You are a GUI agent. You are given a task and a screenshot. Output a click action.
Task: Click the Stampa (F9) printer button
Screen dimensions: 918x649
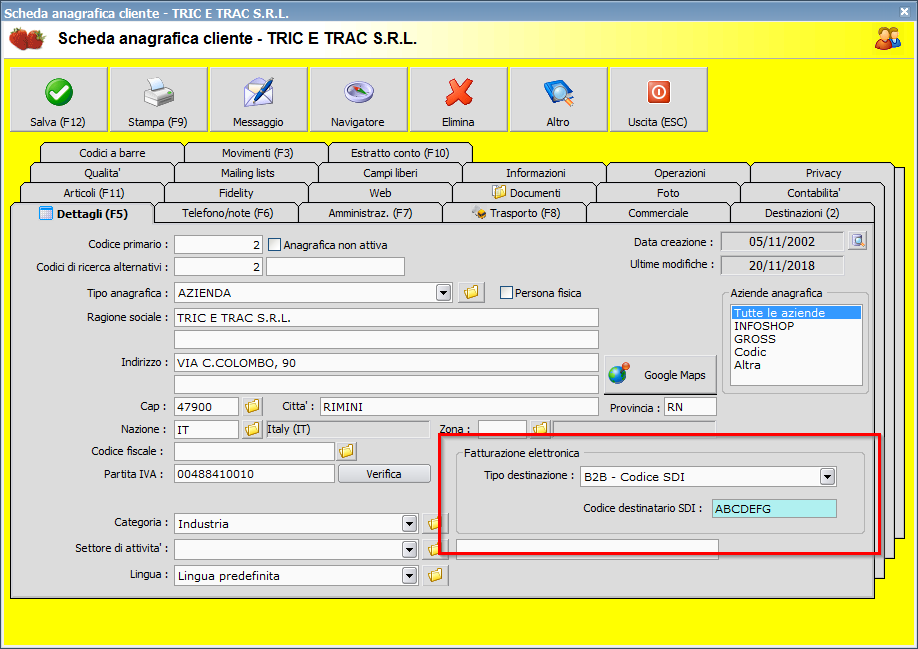158,99
